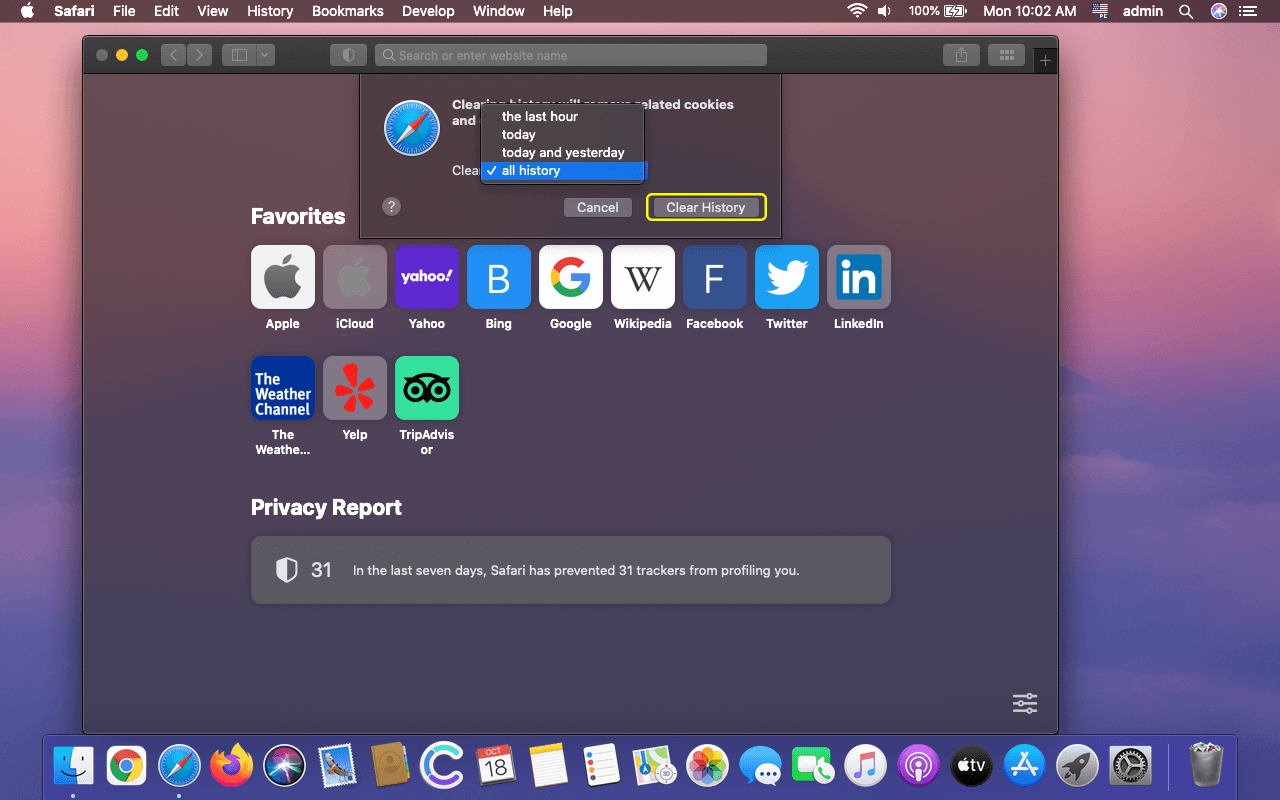Show the tab overview grid

(1006, 55)
